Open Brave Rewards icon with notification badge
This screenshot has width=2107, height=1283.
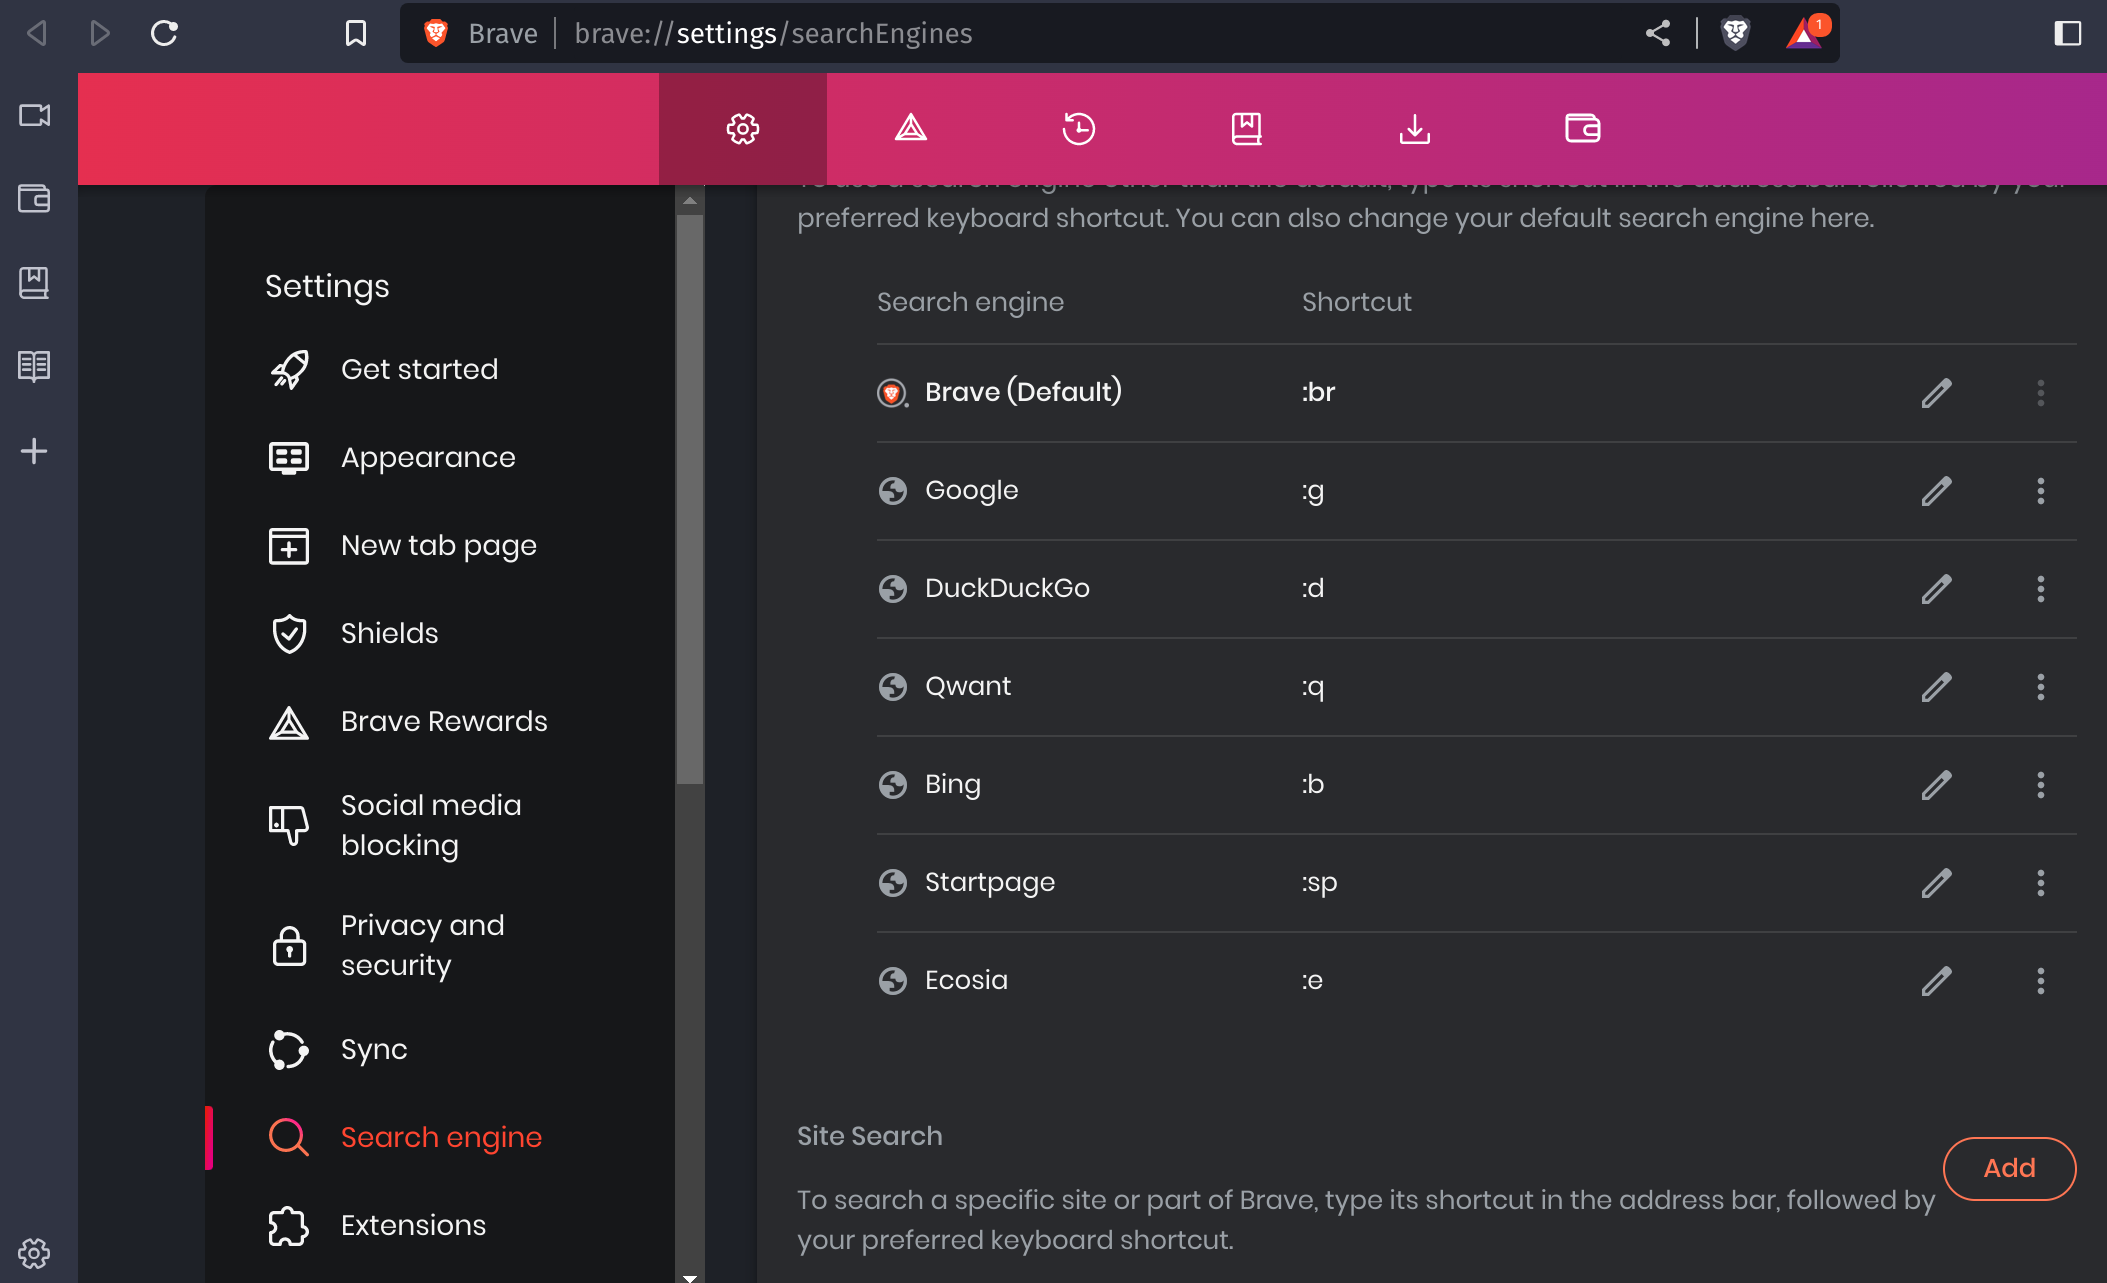click(x=1806, y=32)
